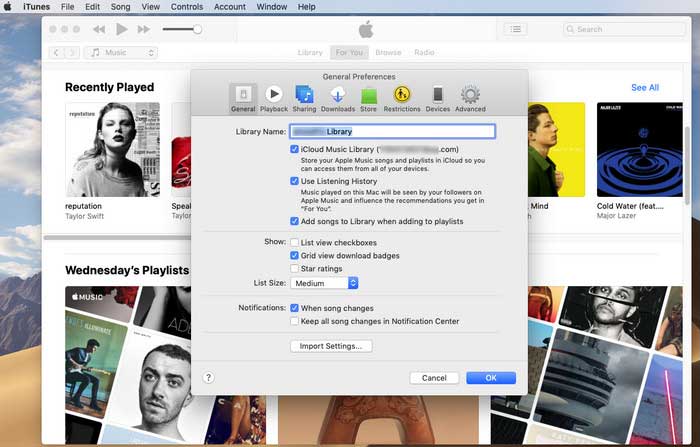
Task: Open the Advanced preferences pane
Action: pos(470,99)
